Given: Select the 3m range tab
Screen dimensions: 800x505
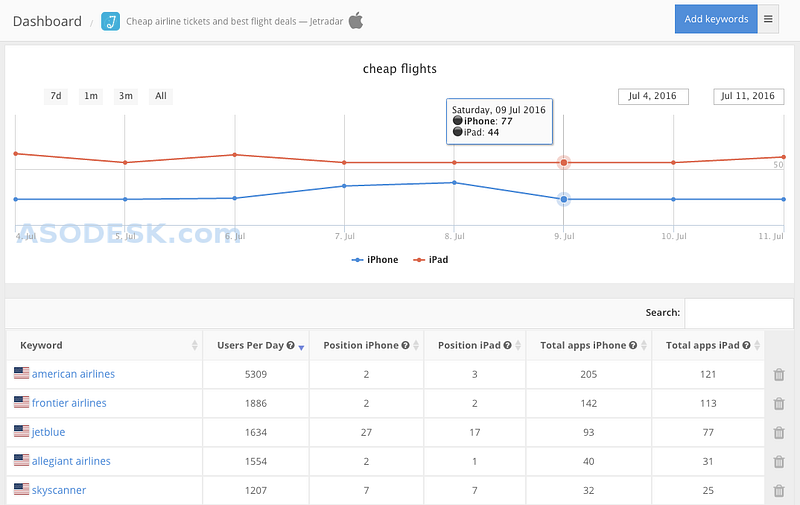Looking at the screenshot, I should coord(126,96).
